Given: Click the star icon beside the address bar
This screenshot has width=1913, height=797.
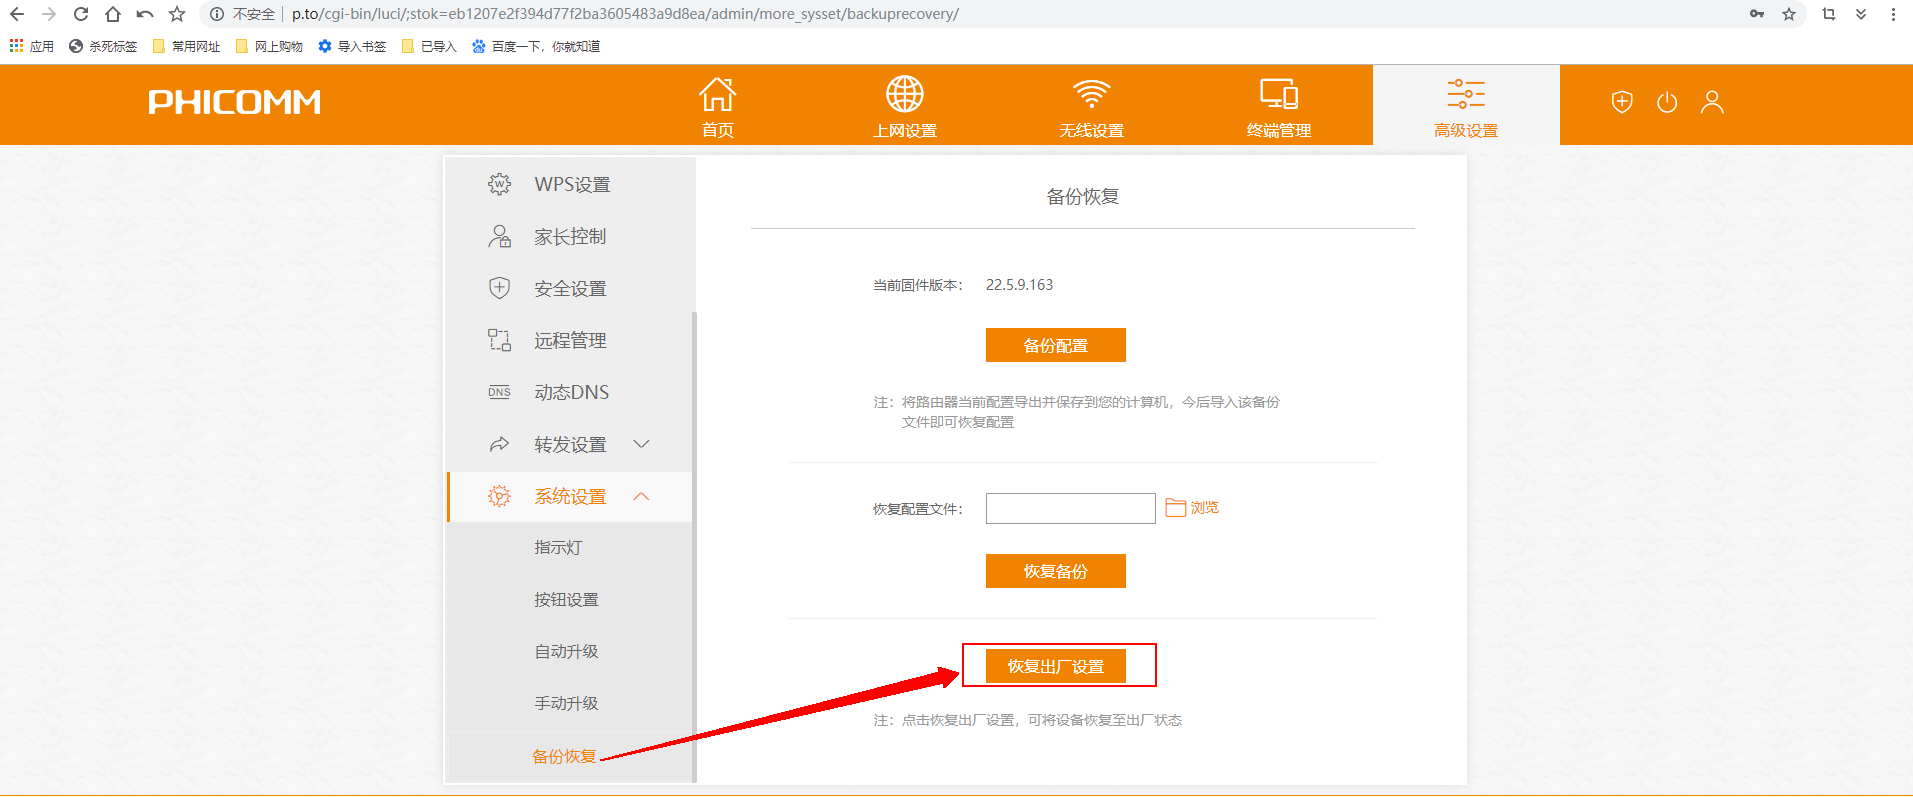Looking at the screenshot, I should (177, 14).
